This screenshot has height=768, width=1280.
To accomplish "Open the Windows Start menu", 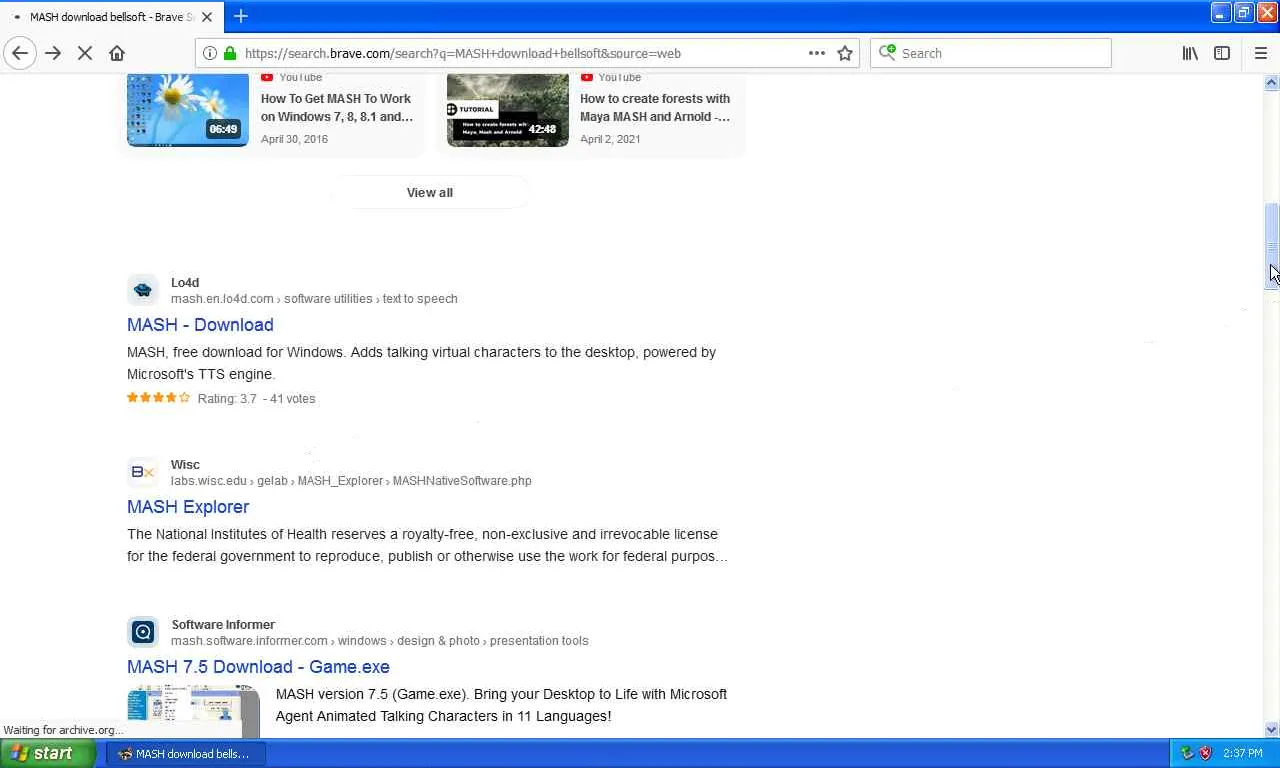I will click(x=48, y=753).
